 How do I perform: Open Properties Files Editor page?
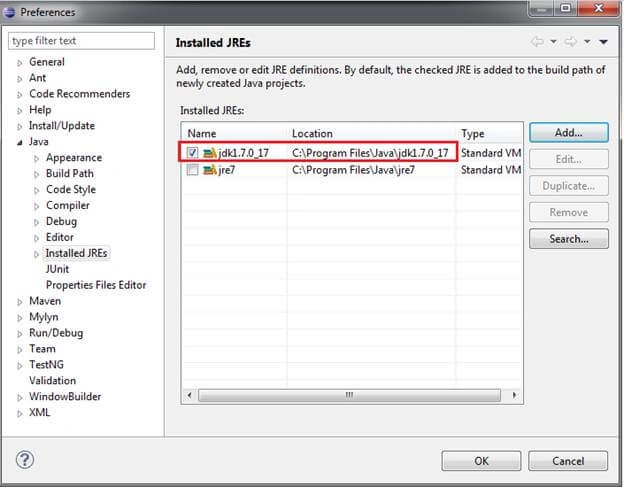pyautogui.click(x=96, y=285)
